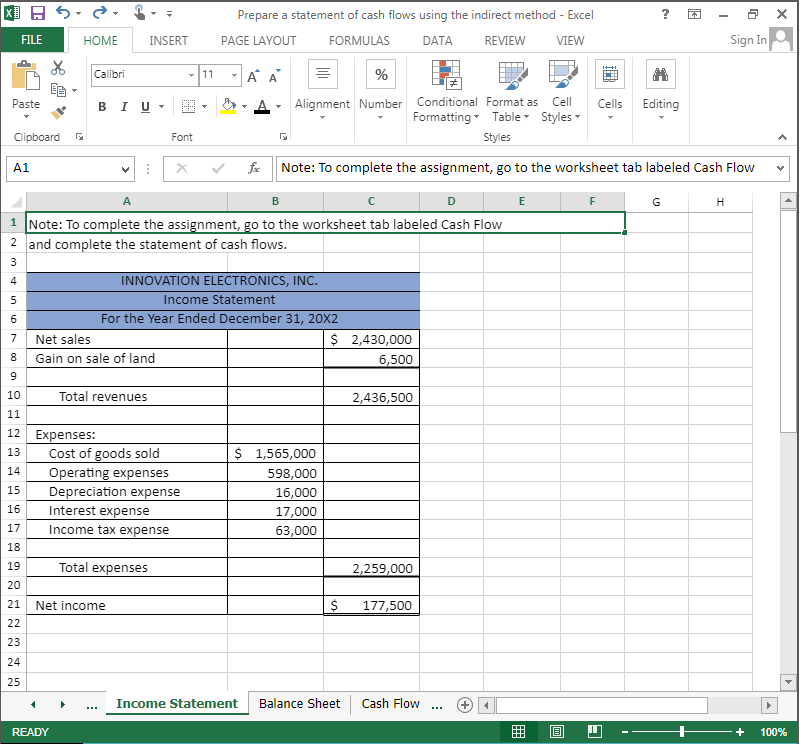Open the FILE menu
This screenshot has height=744, width=805.
[32, 40]
